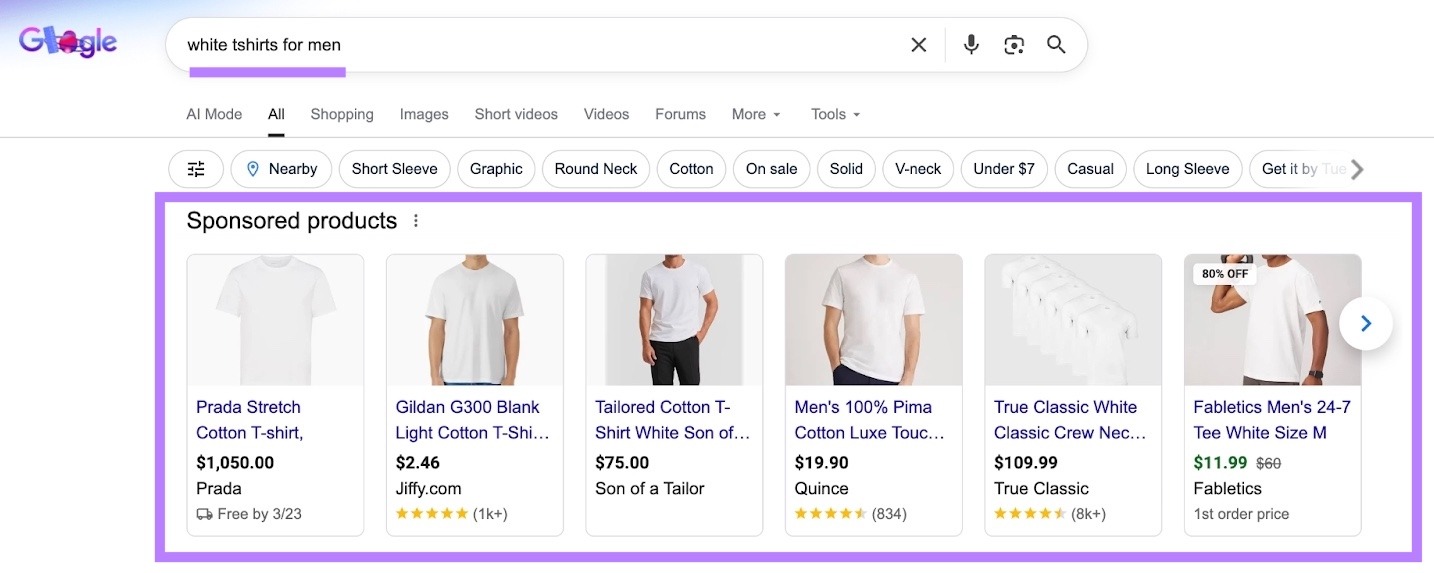Screen dimensions: 1434x573
Task: Click the Prada t-shirt product image
Action: point(275,320)
